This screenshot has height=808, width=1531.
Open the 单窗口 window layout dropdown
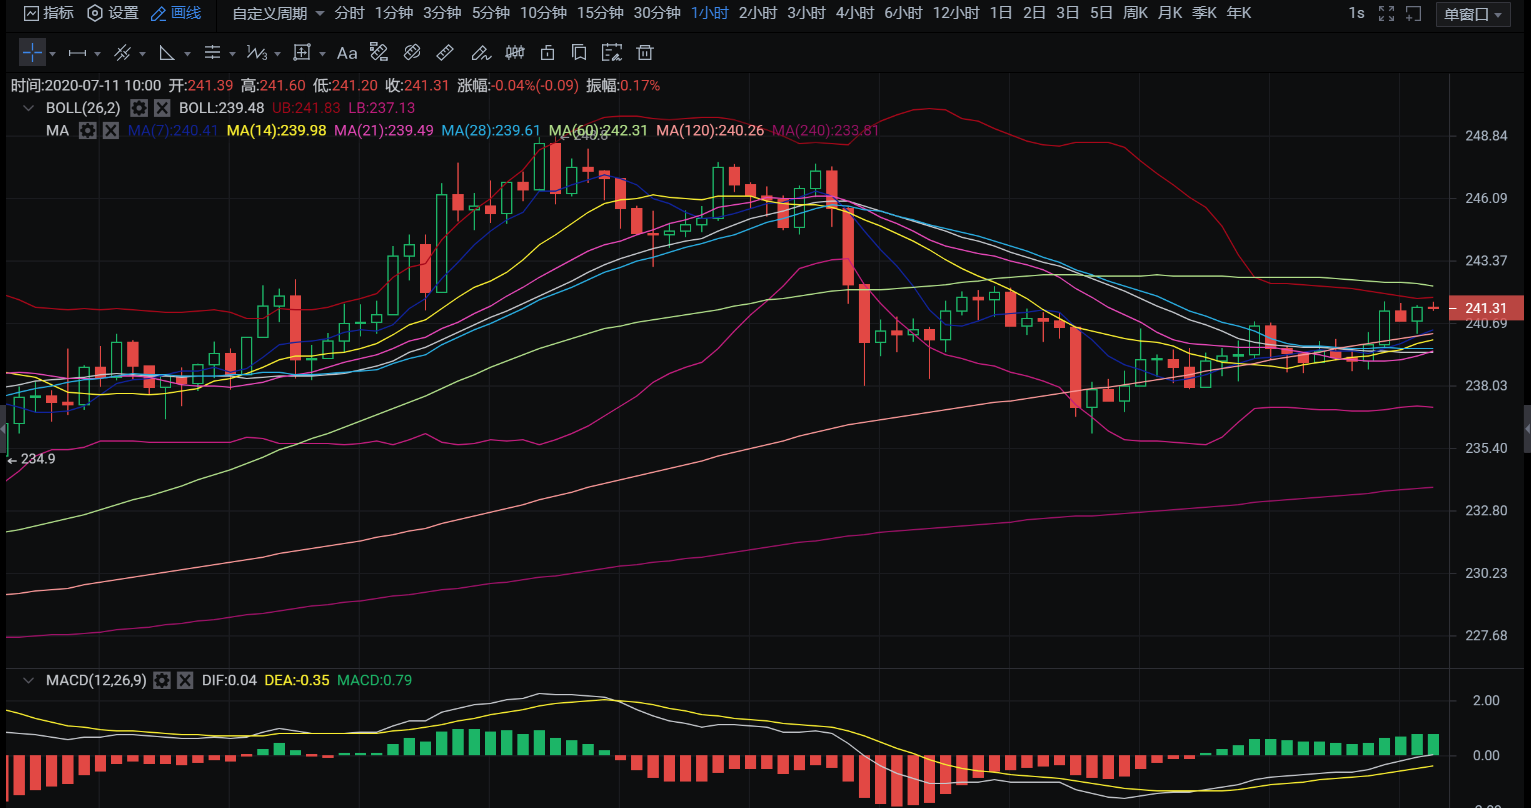point(1473,14)
